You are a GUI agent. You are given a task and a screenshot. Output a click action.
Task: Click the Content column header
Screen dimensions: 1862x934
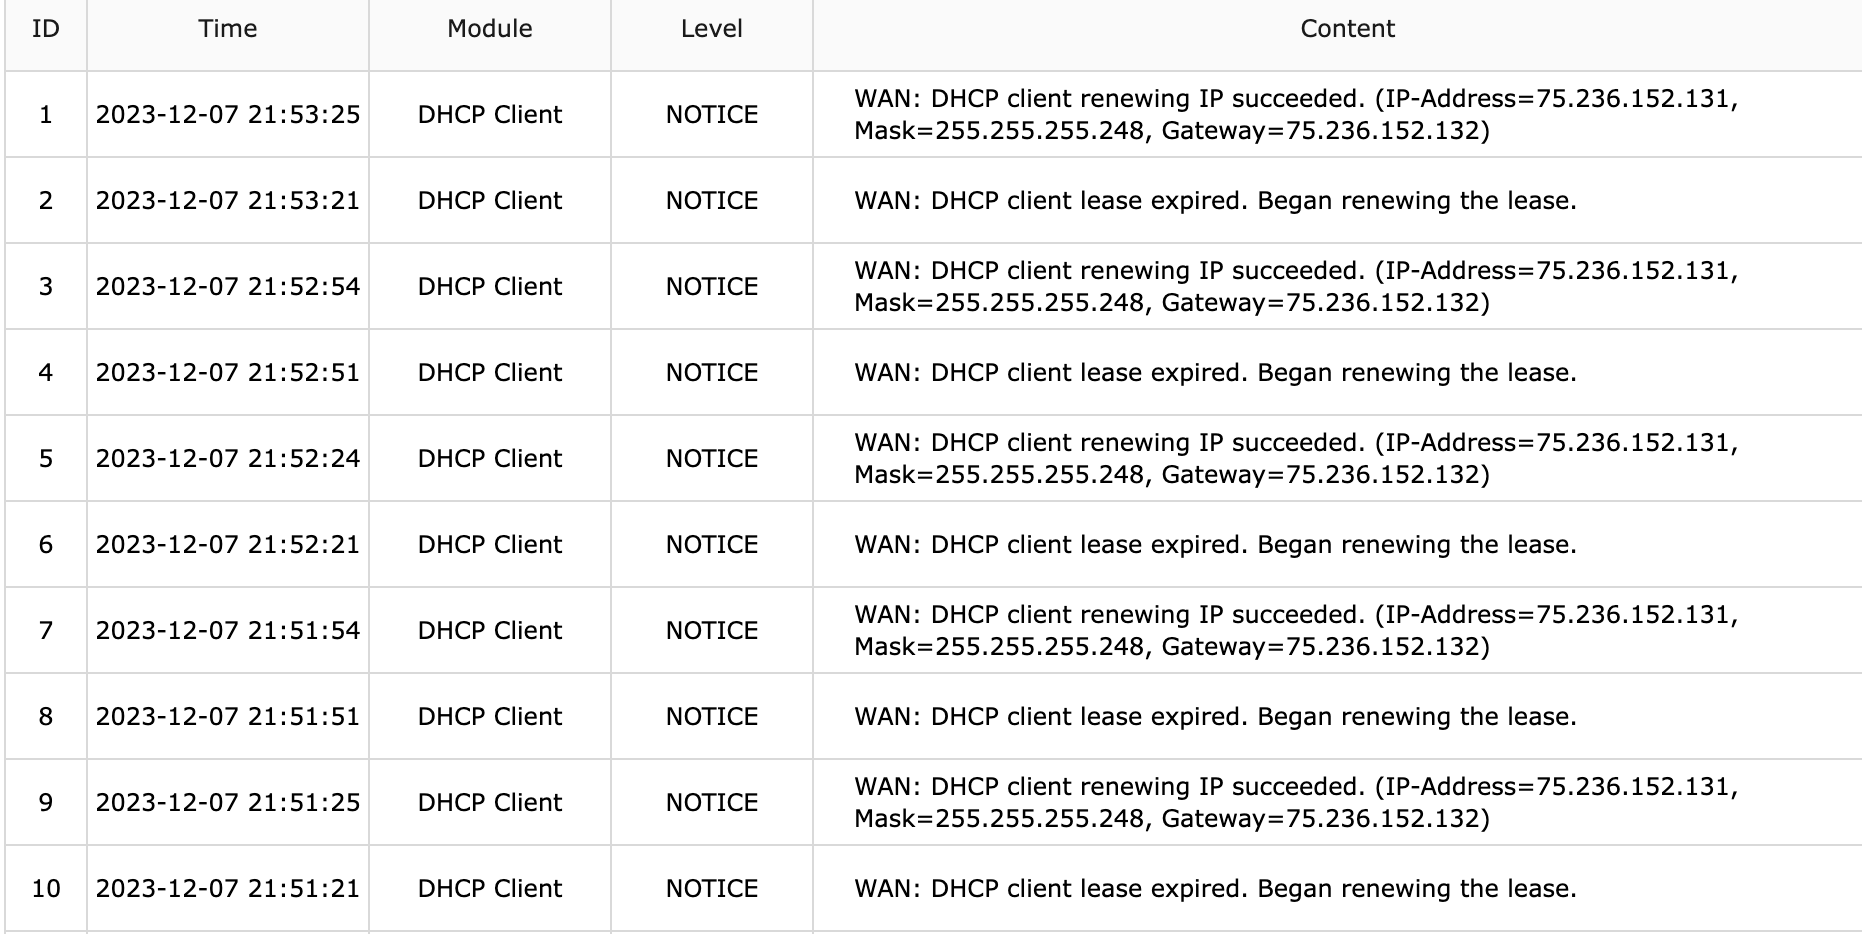point(1347,29)
